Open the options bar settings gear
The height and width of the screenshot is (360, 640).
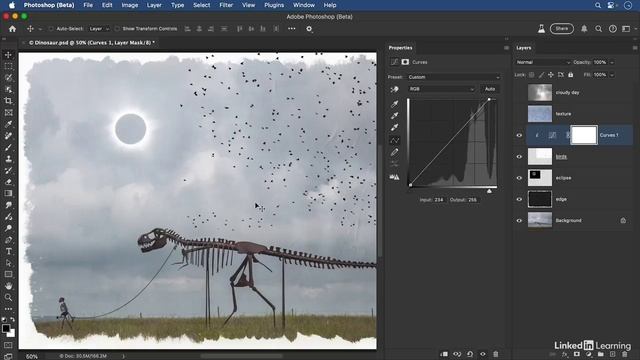pos(309,29)
